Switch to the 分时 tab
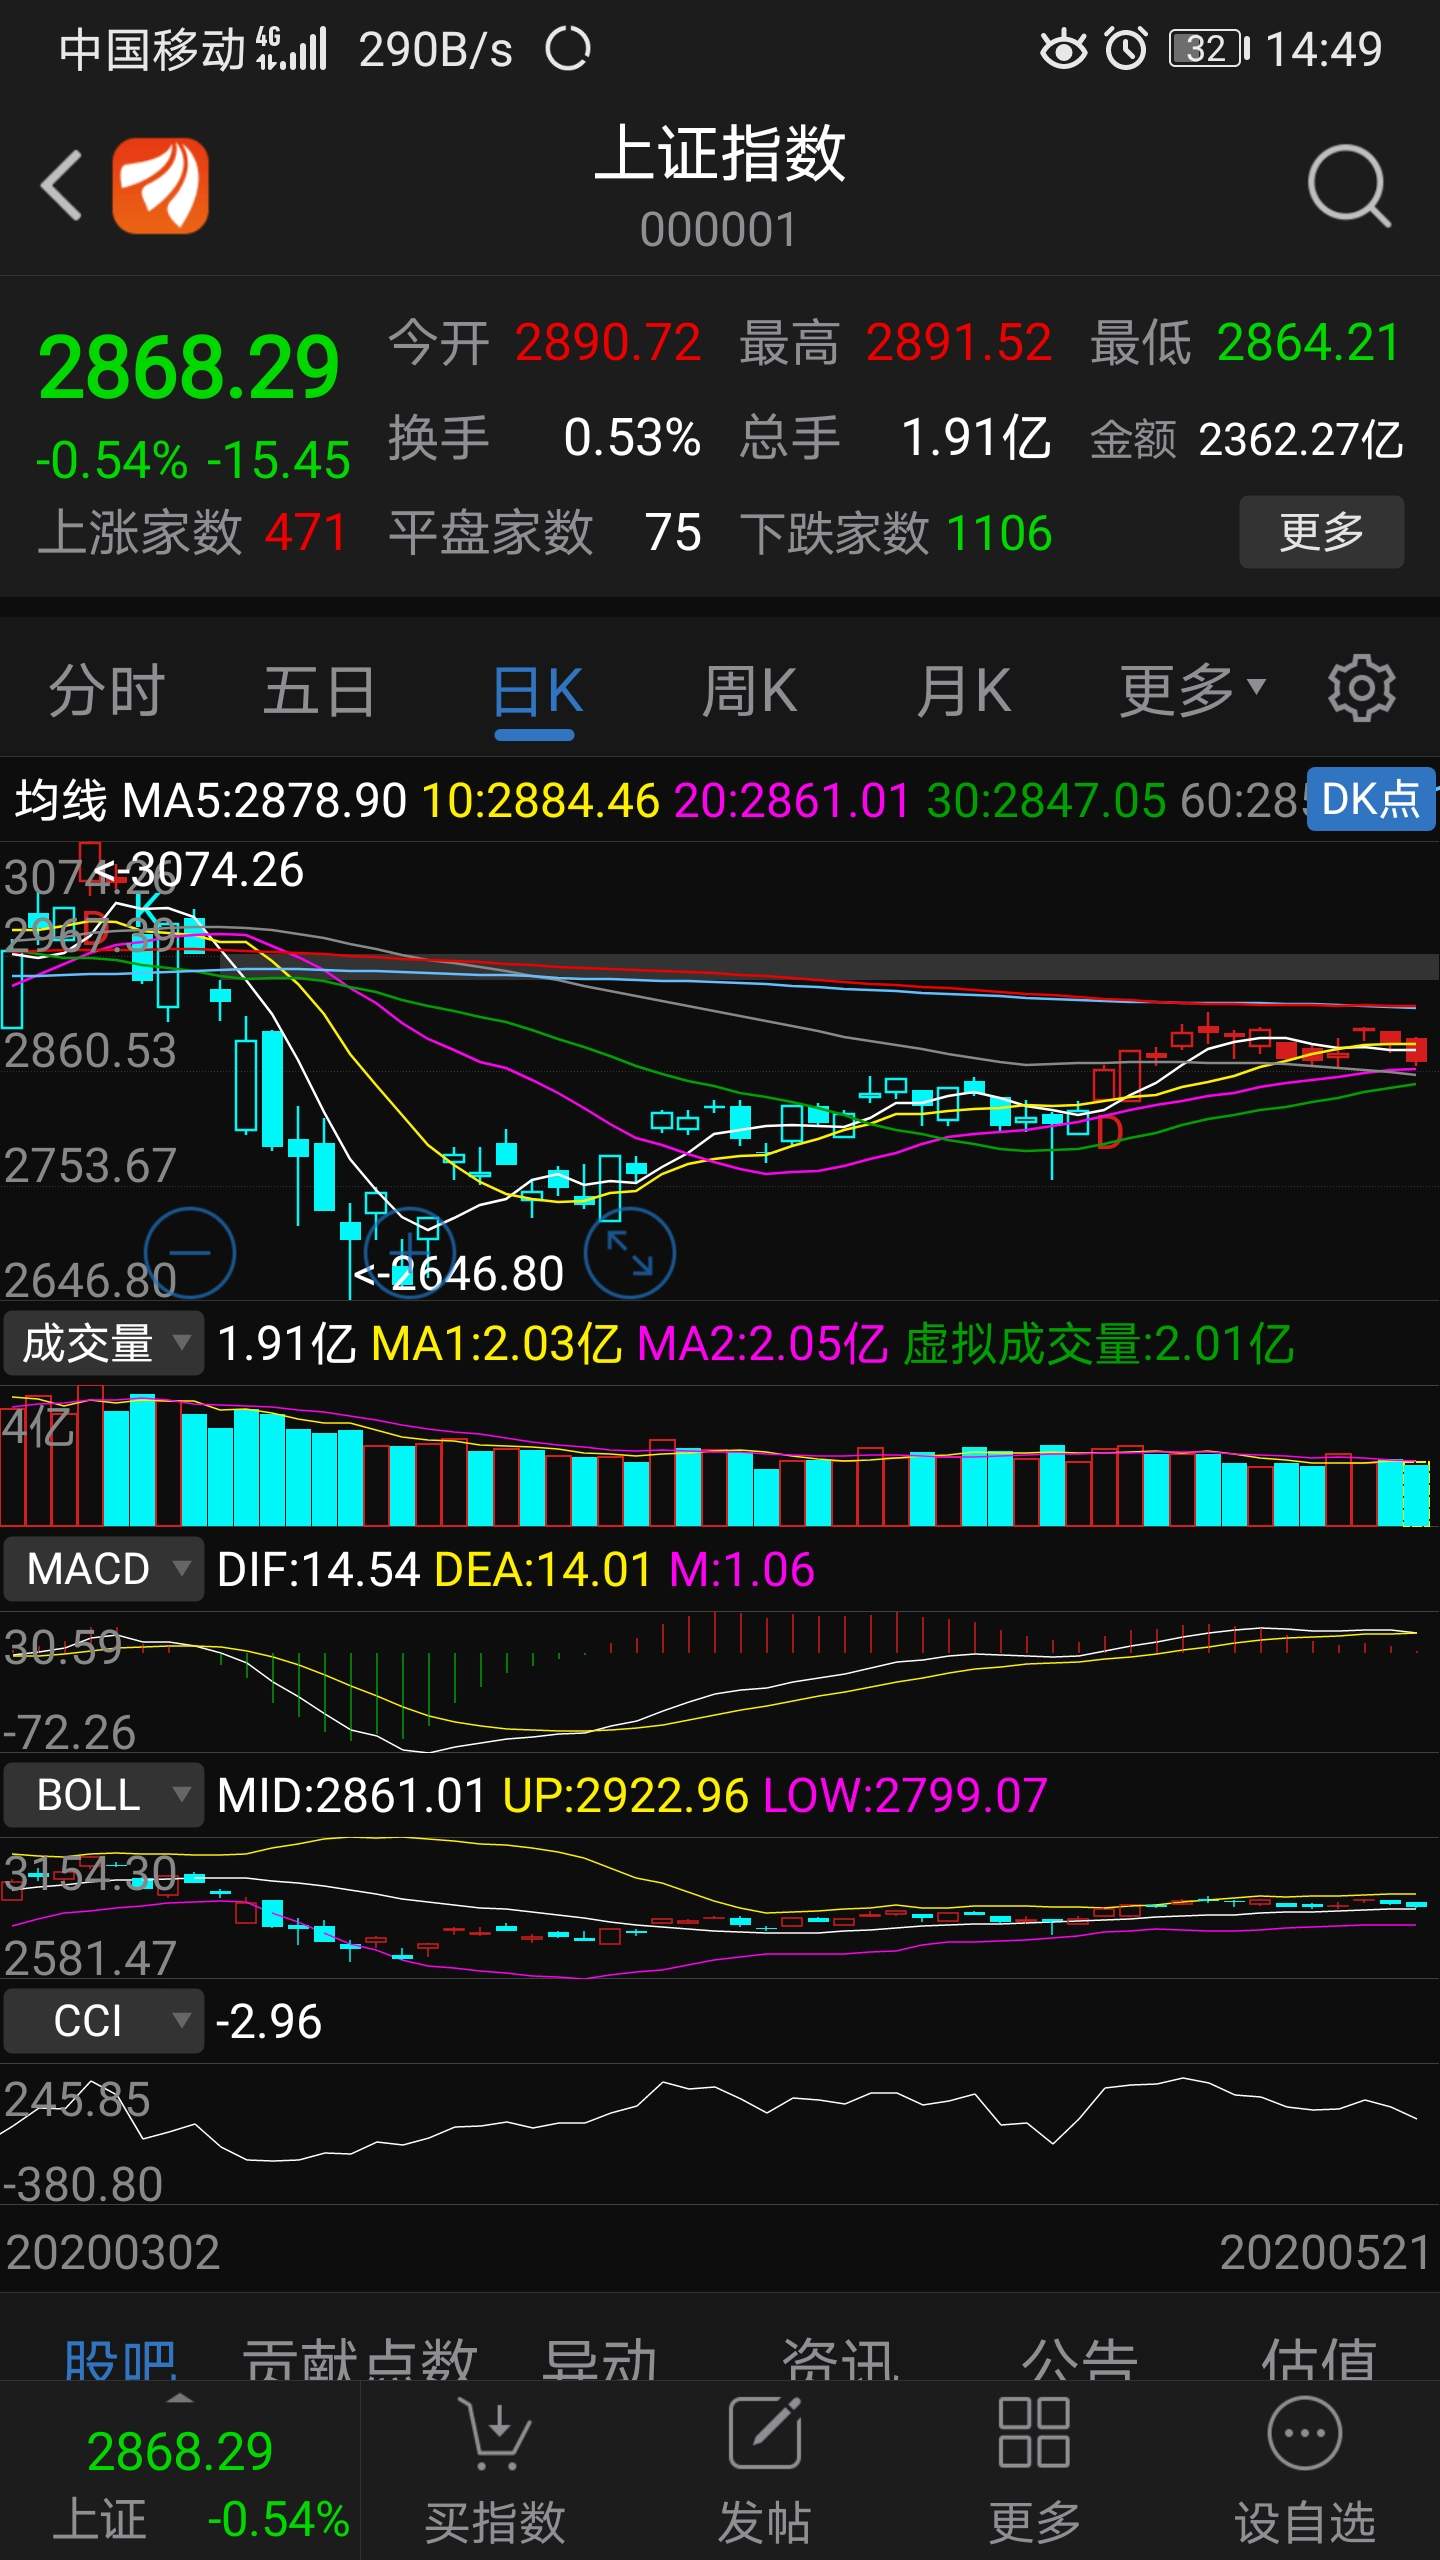The image size is (1440, 2560). (107, 690)
